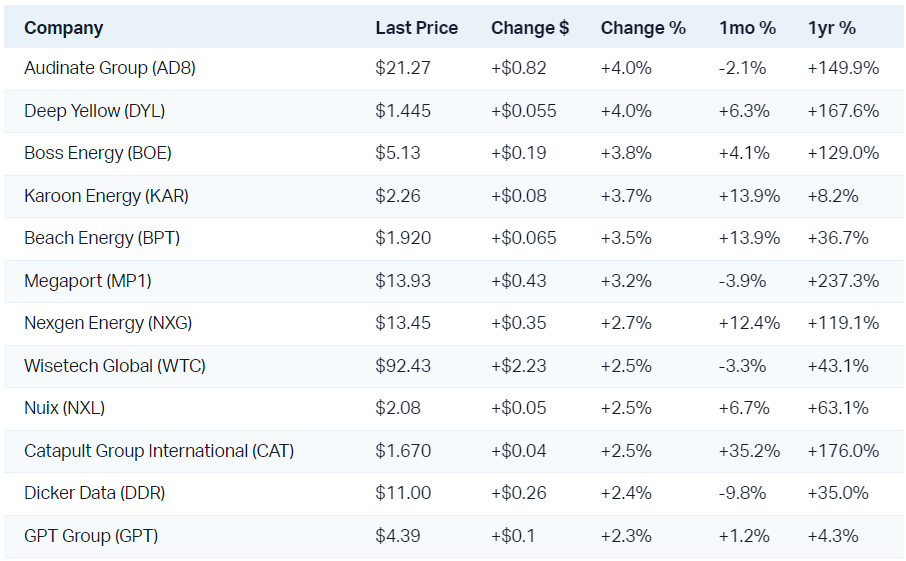The image size is (906, 561).
Task: Click Wisetech Global's $92.43 last price
Action: 403,366
